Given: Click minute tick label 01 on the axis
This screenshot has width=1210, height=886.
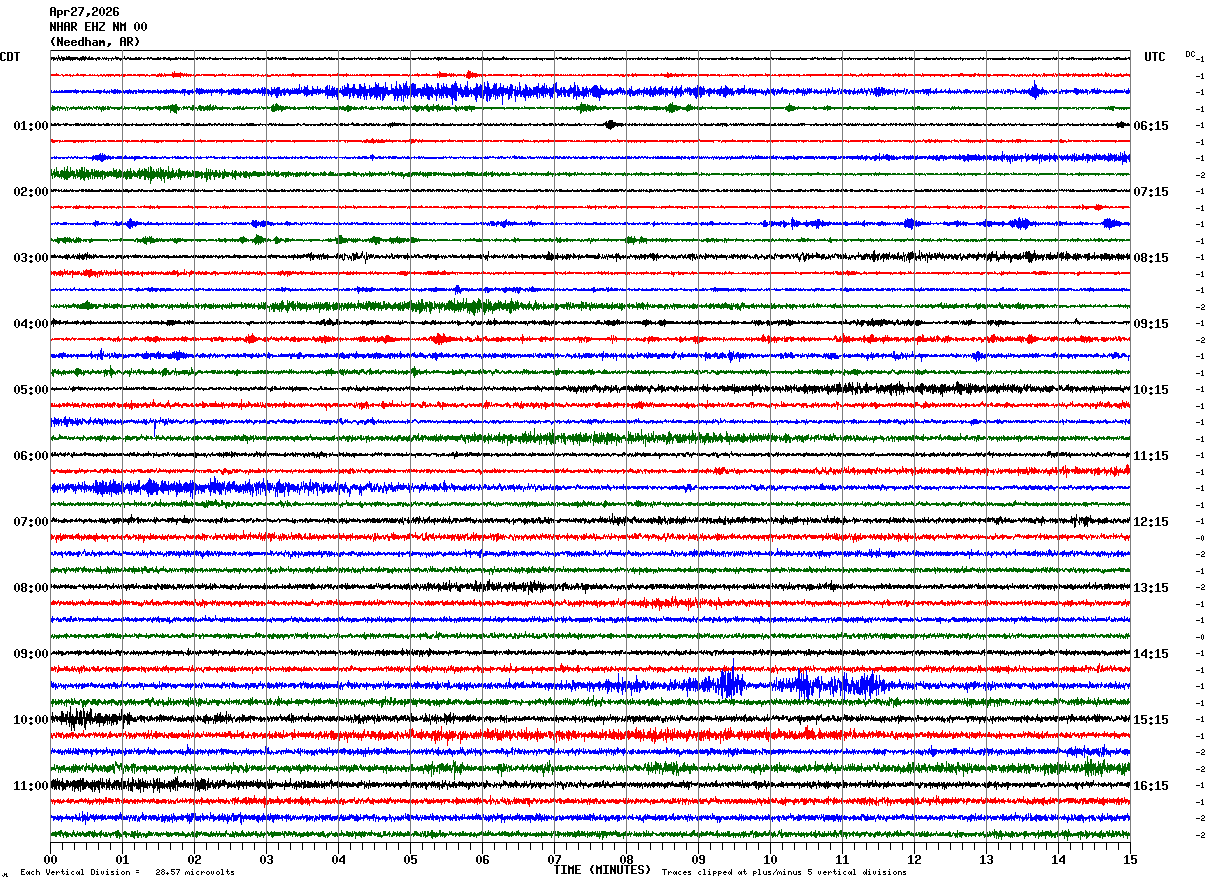Looking at the screenshot, I should tap(122, 859).
